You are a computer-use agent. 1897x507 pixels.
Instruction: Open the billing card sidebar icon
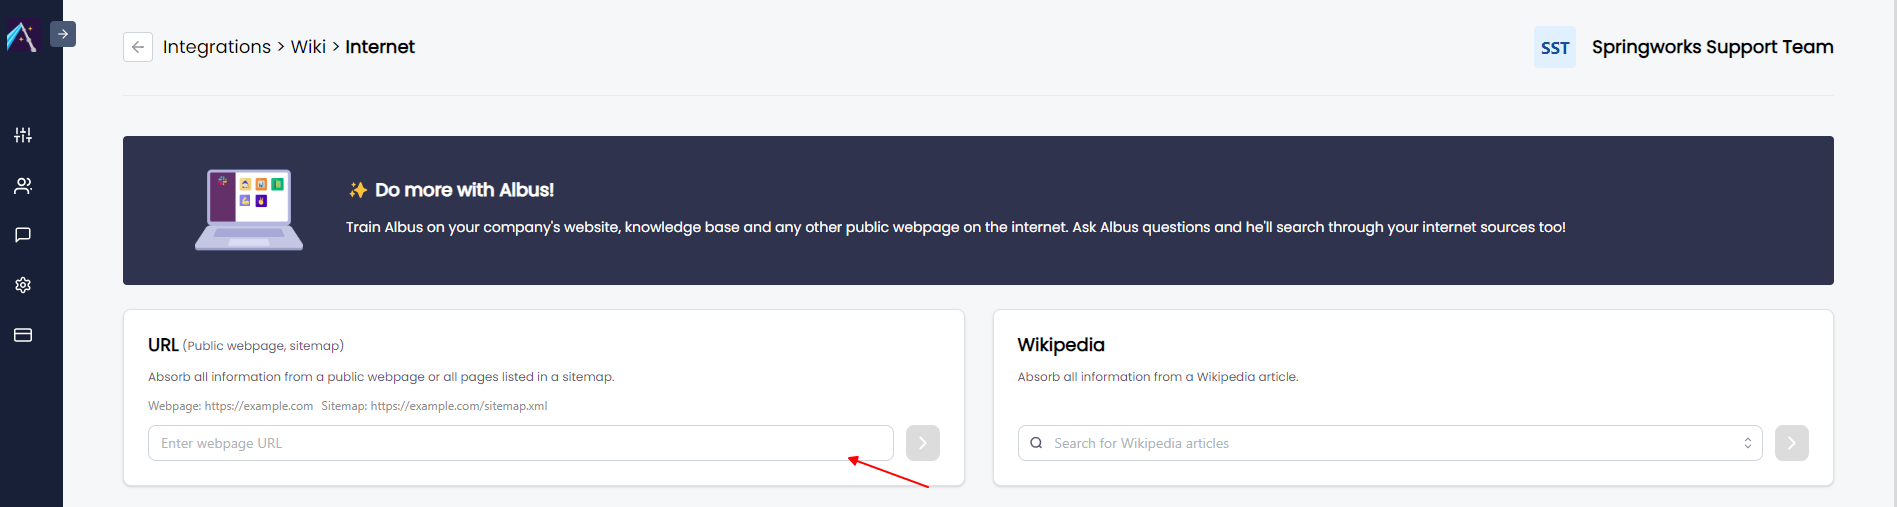click(x=23, y=335)
